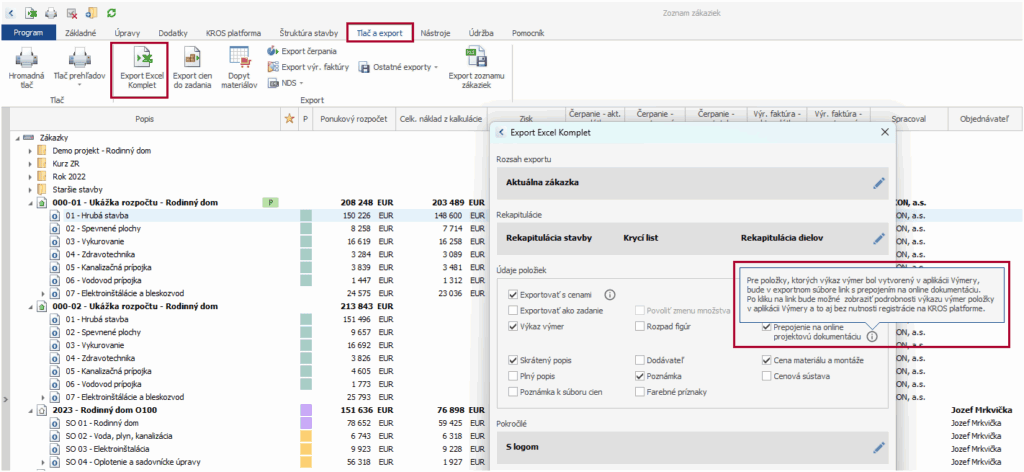The width and height of the screenshot is (1024, 472).
Task: Edit Rekapitulácie section with pencil icon
Action: coord(878,238)
